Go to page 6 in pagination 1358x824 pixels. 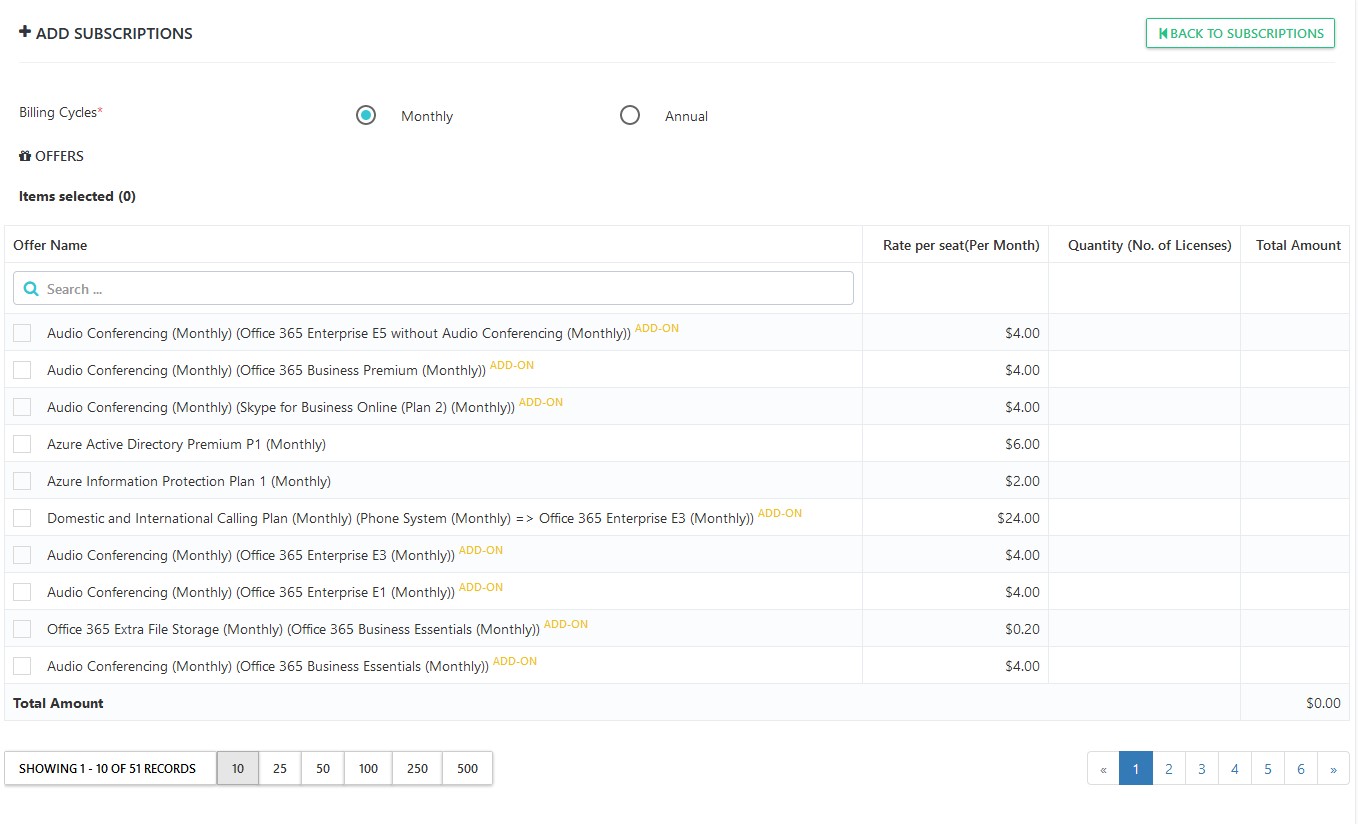[x=1301, y=768]
